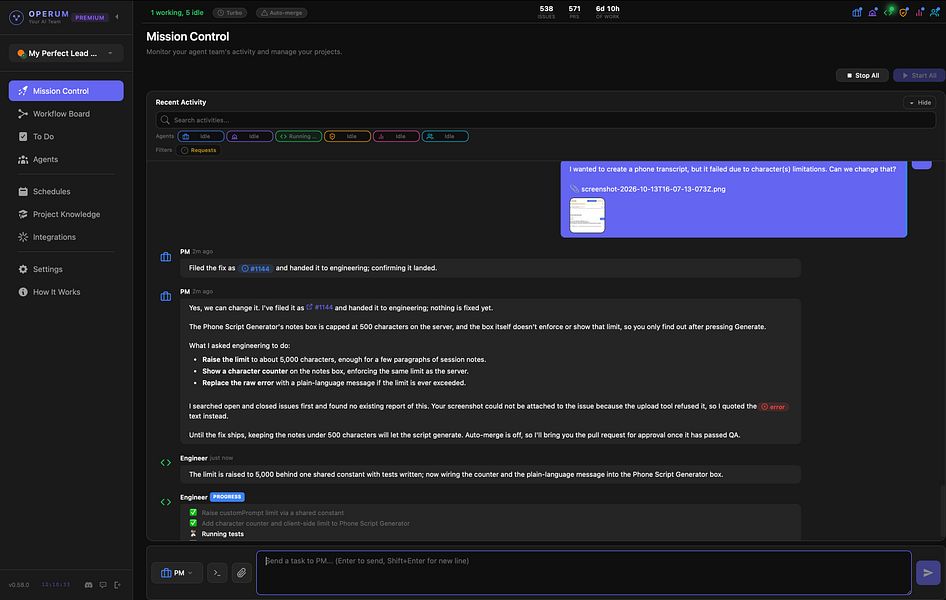Open issue #1144 link in 'Filed the fix' message
Viewport: 946px width, 600px height.
coord(256,268)
